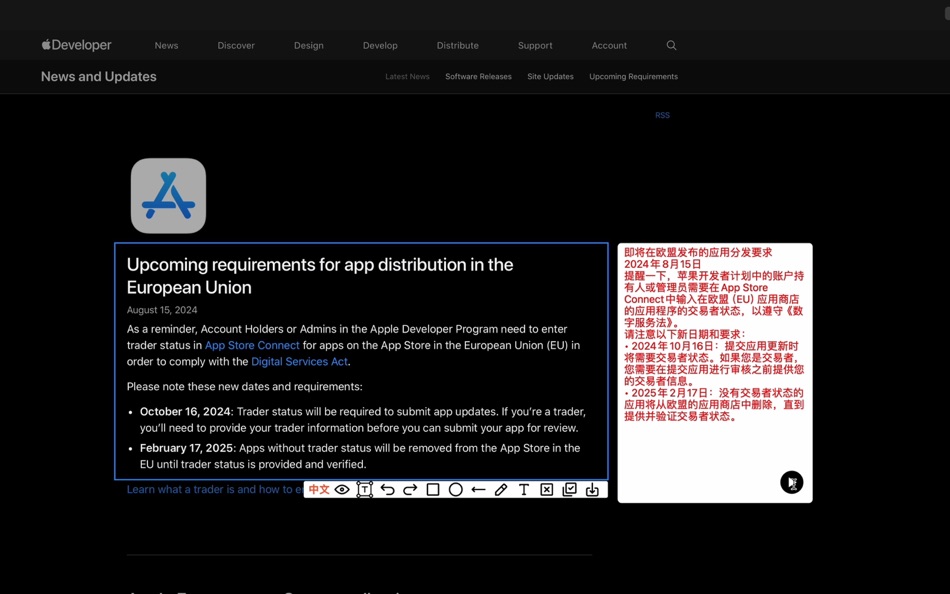This screenshot has width=950, height=594.
Task: Select the arrow drawing tool
Action: pos(478,490)
